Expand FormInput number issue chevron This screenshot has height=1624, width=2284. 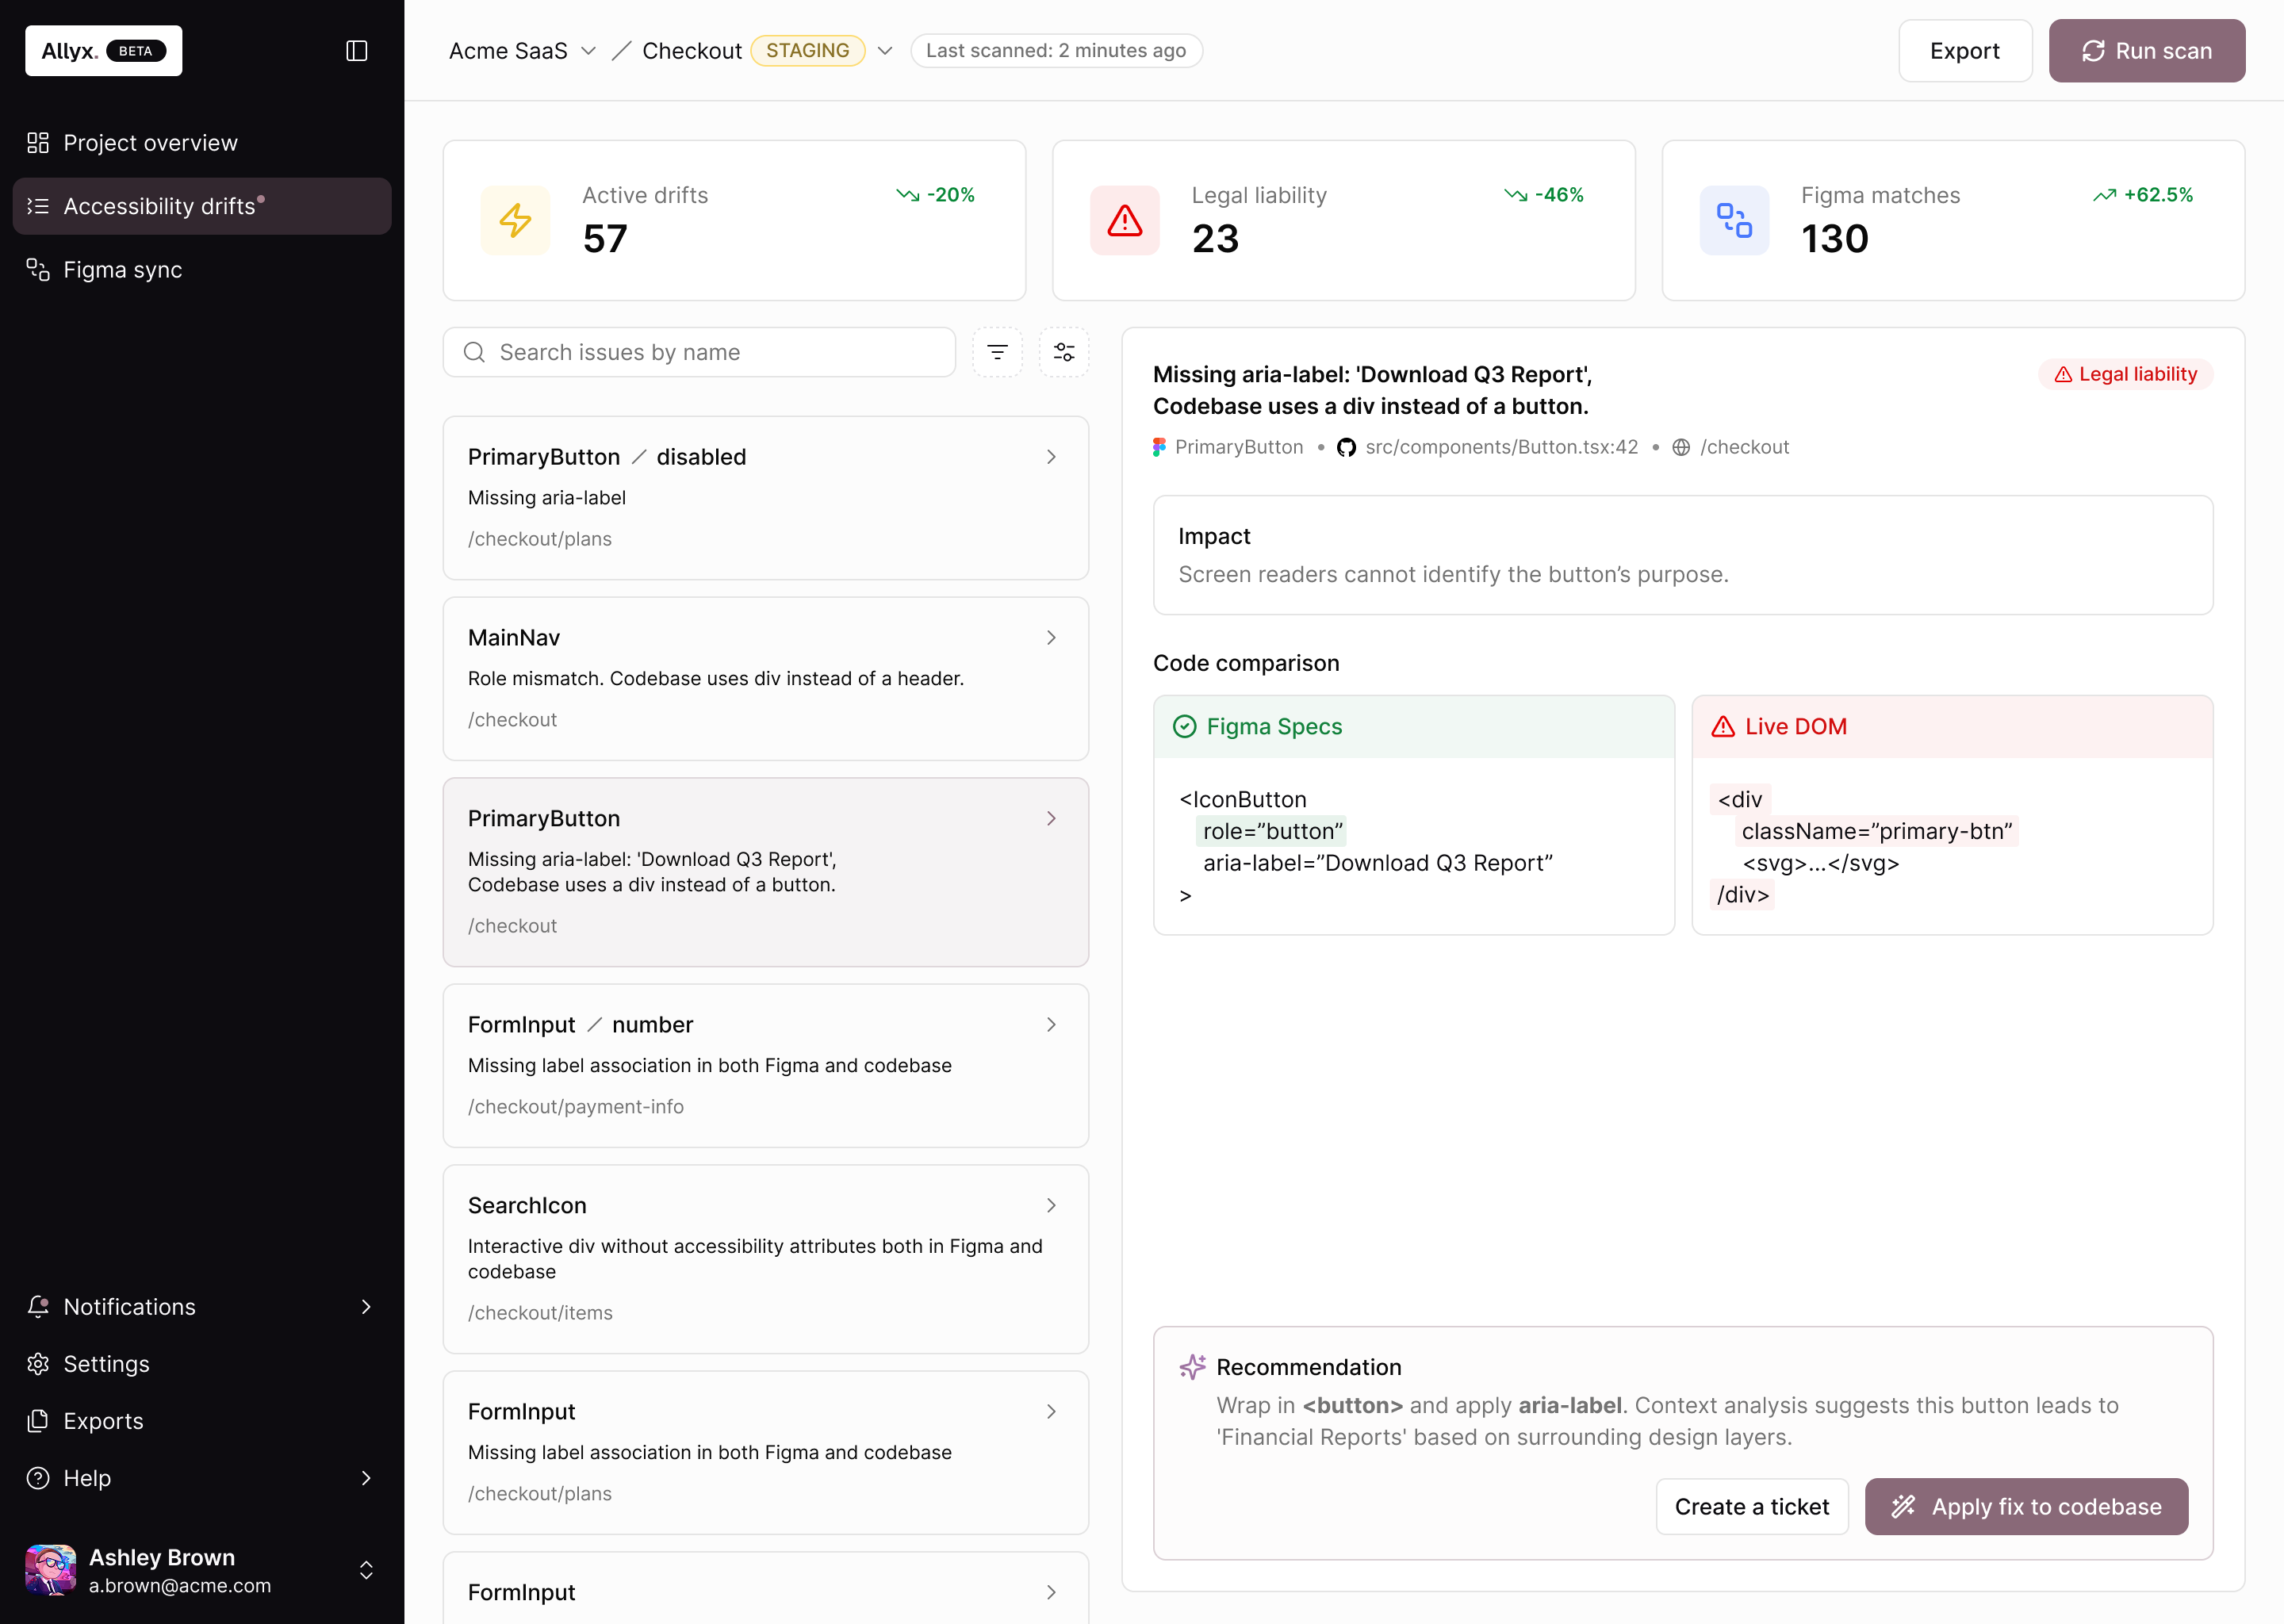1051,1025
